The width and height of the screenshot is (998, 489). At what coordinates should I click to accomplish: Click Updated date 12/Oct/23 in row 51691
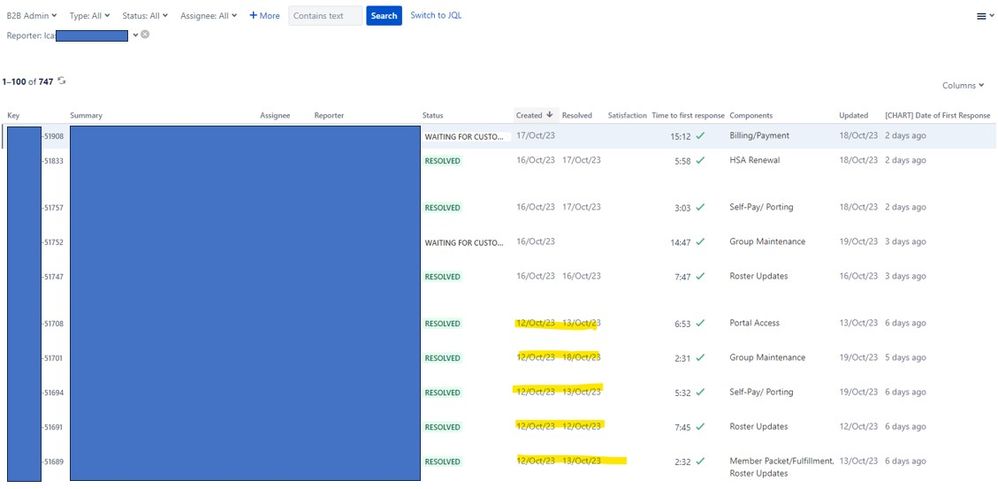pyautogui.click(x=859, y=427)
